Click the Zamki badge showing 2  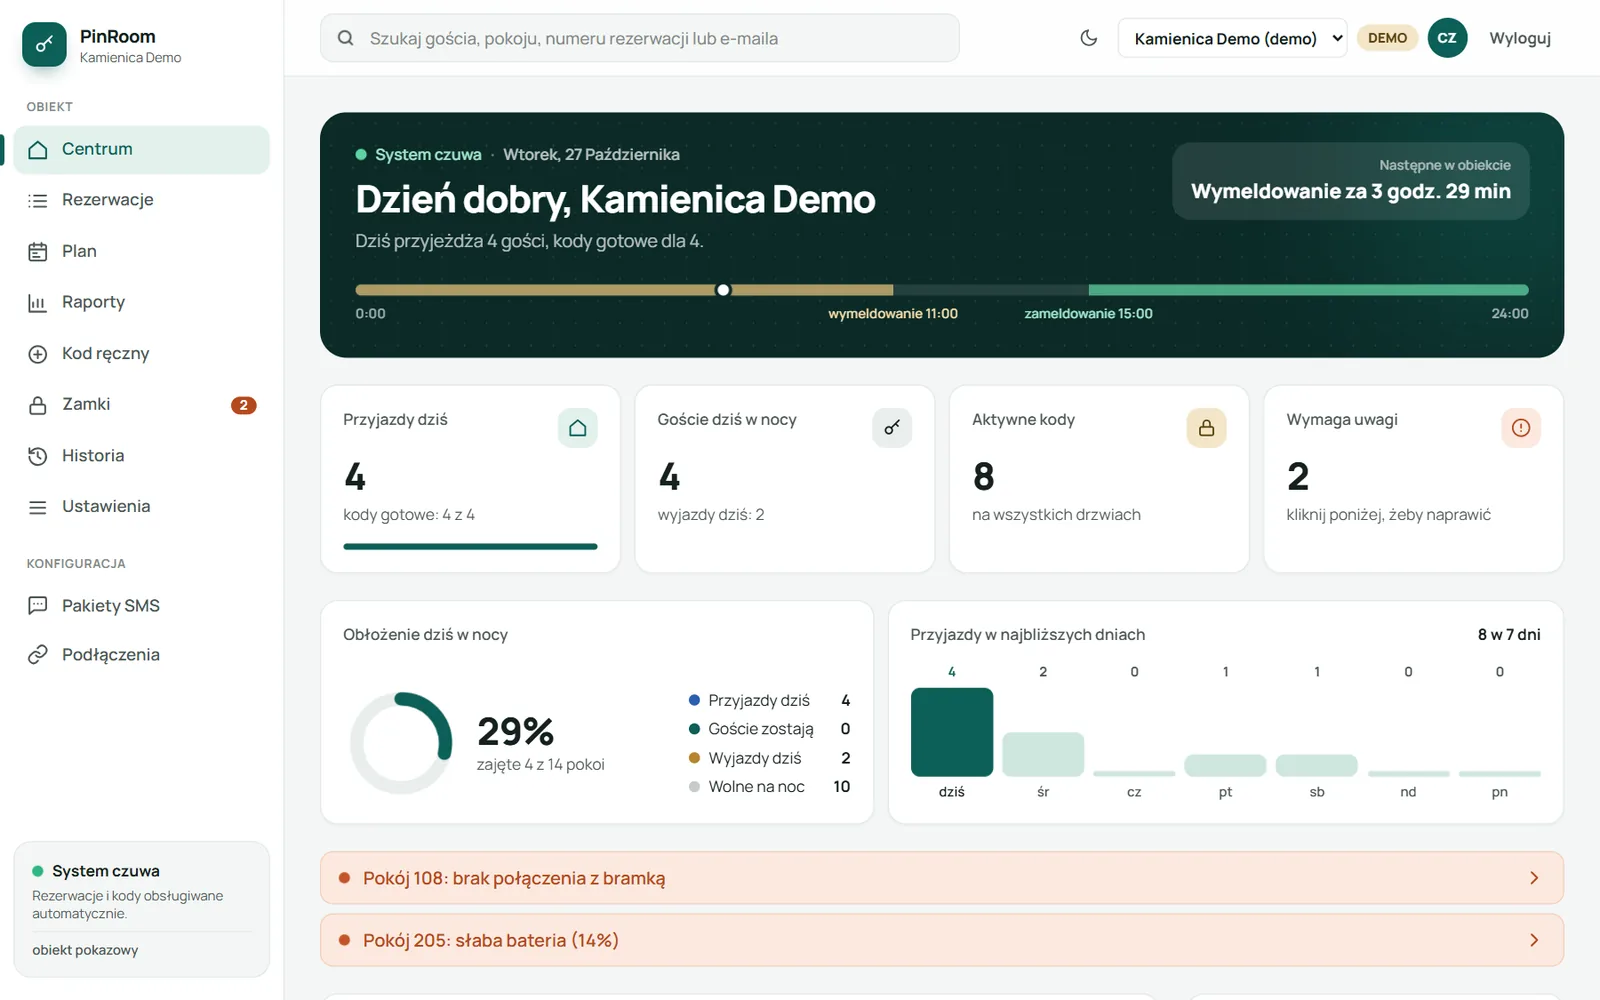click(244, 405)
